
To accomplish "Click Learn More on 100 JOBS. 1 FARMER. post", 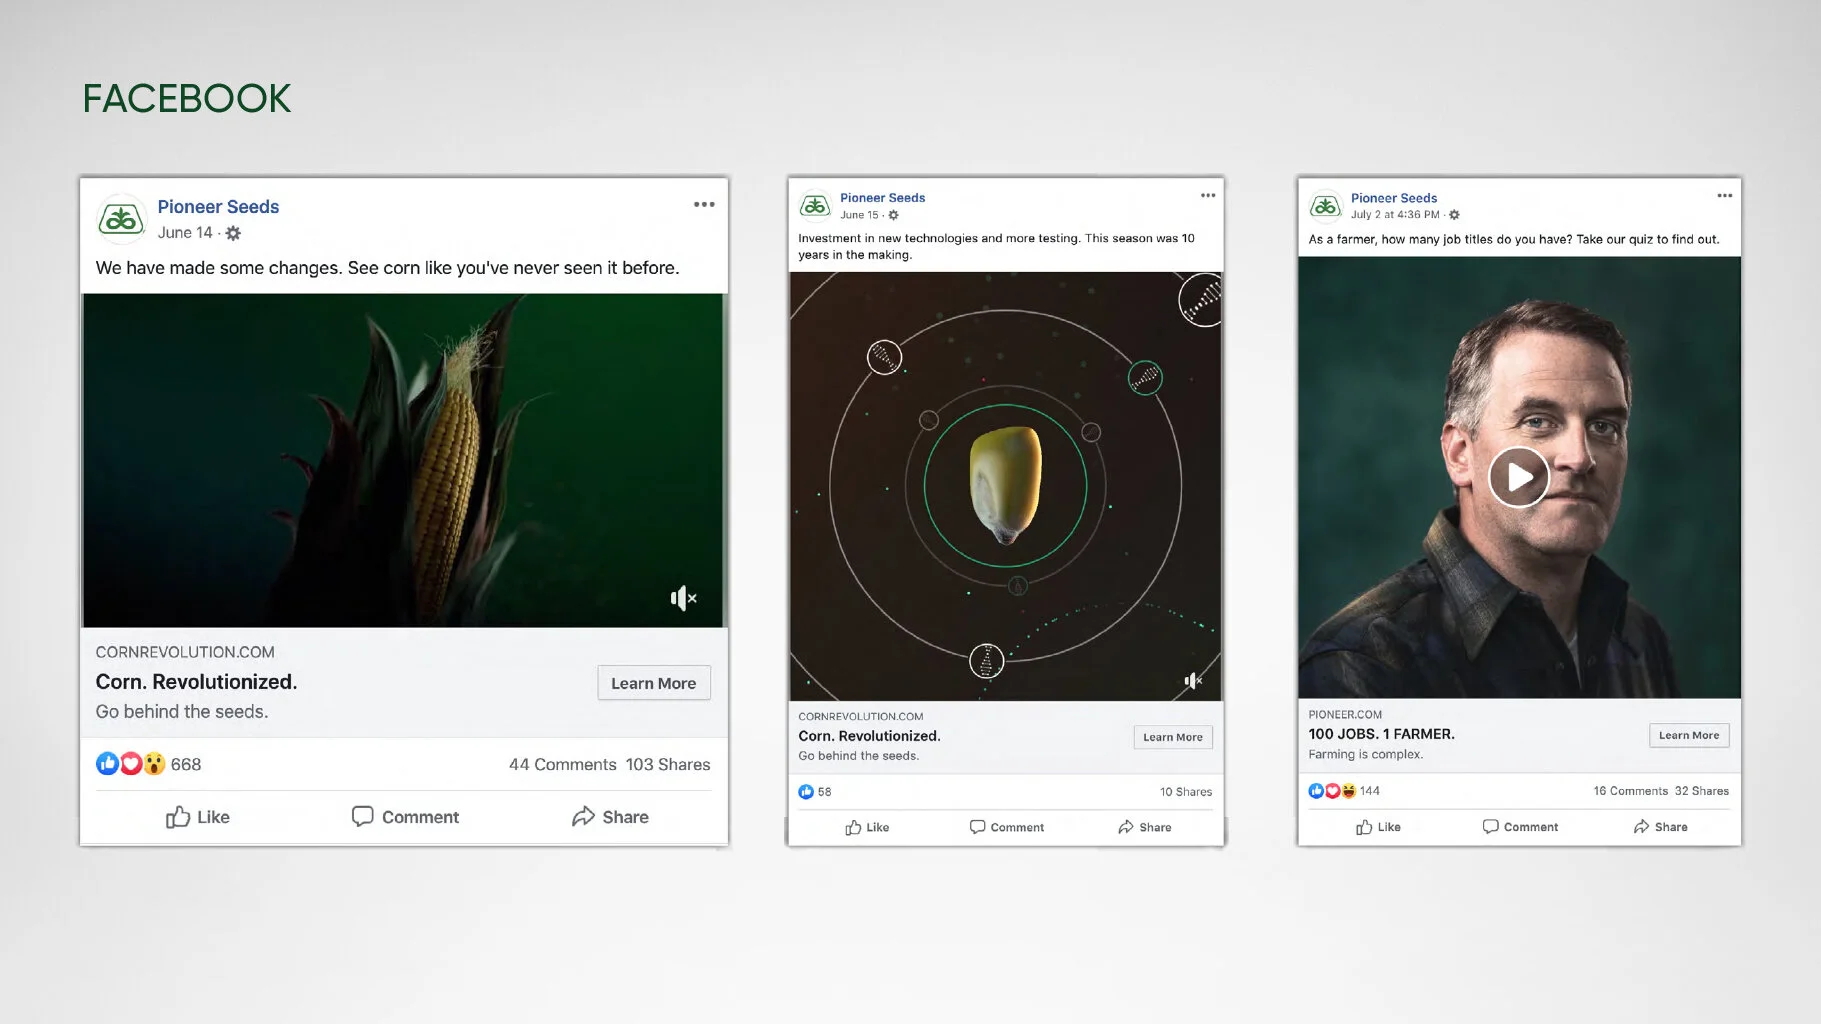I will (x=1689, y=735).
